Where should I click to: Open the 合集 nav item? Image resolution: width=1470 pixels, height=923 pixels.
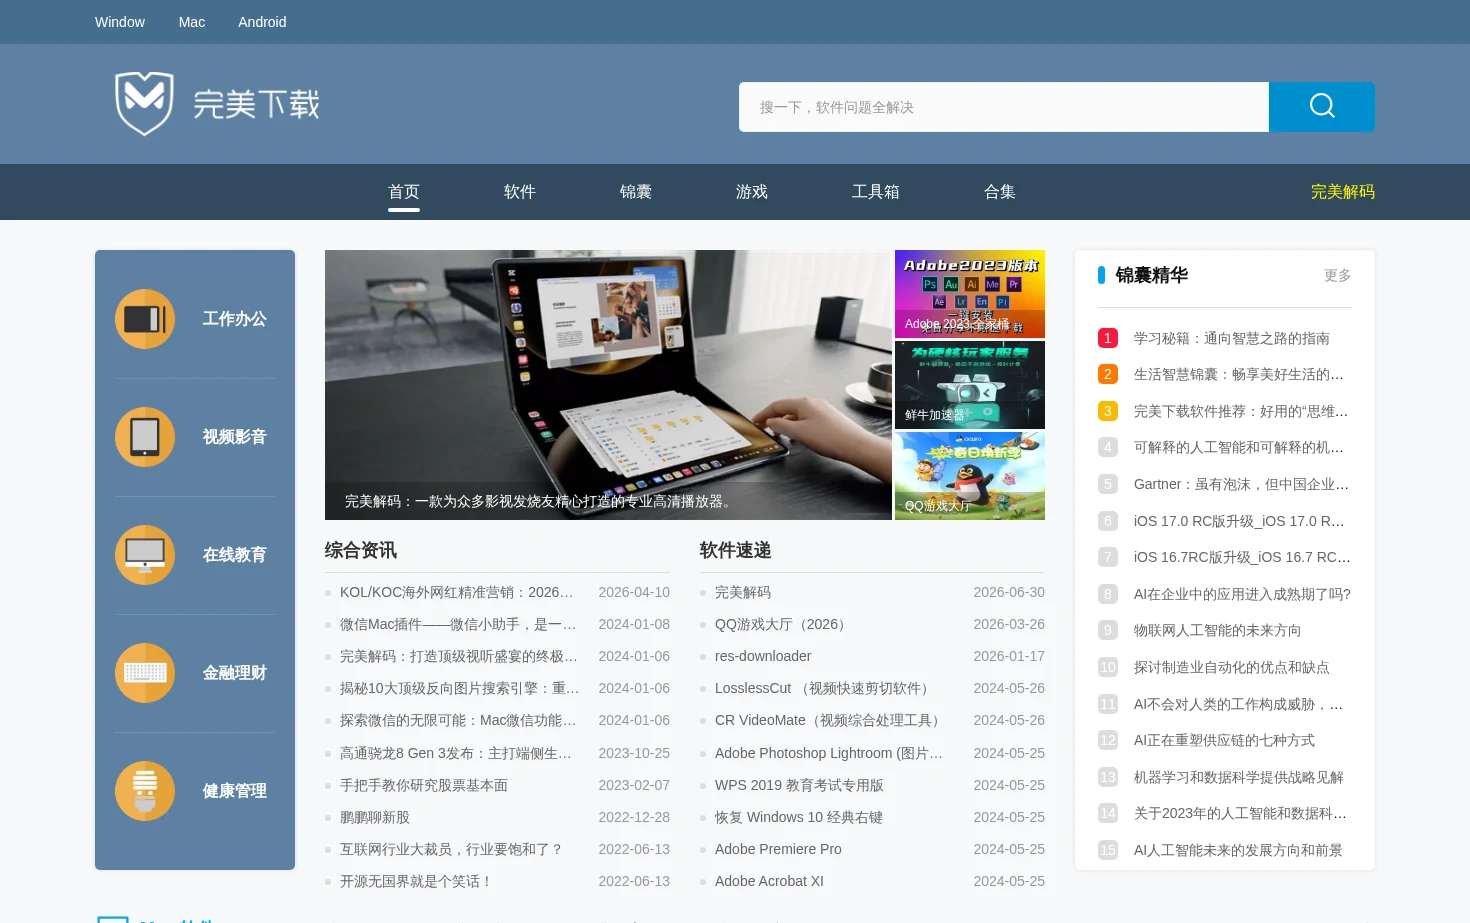click(1000, 192)
